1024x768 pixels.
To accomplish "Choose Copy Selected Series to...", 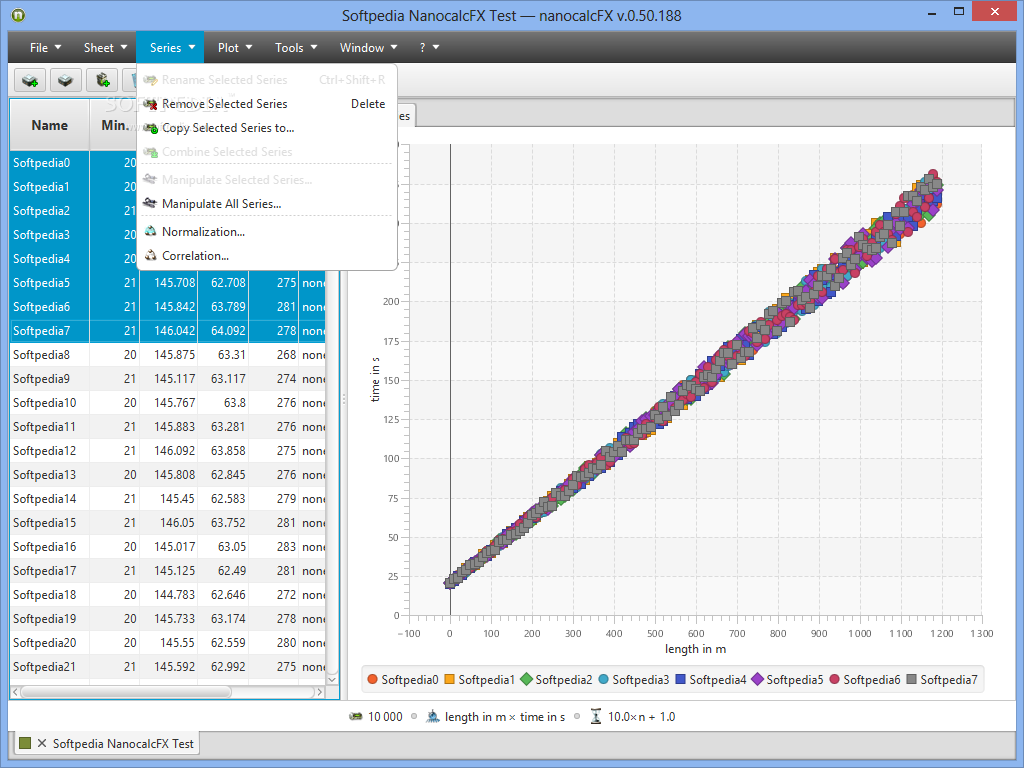I will pyautogui.click(x=266, y=128).
